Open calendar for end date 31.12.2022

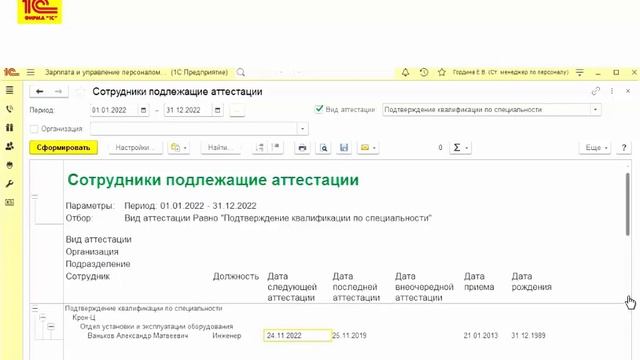click(218, 110)
